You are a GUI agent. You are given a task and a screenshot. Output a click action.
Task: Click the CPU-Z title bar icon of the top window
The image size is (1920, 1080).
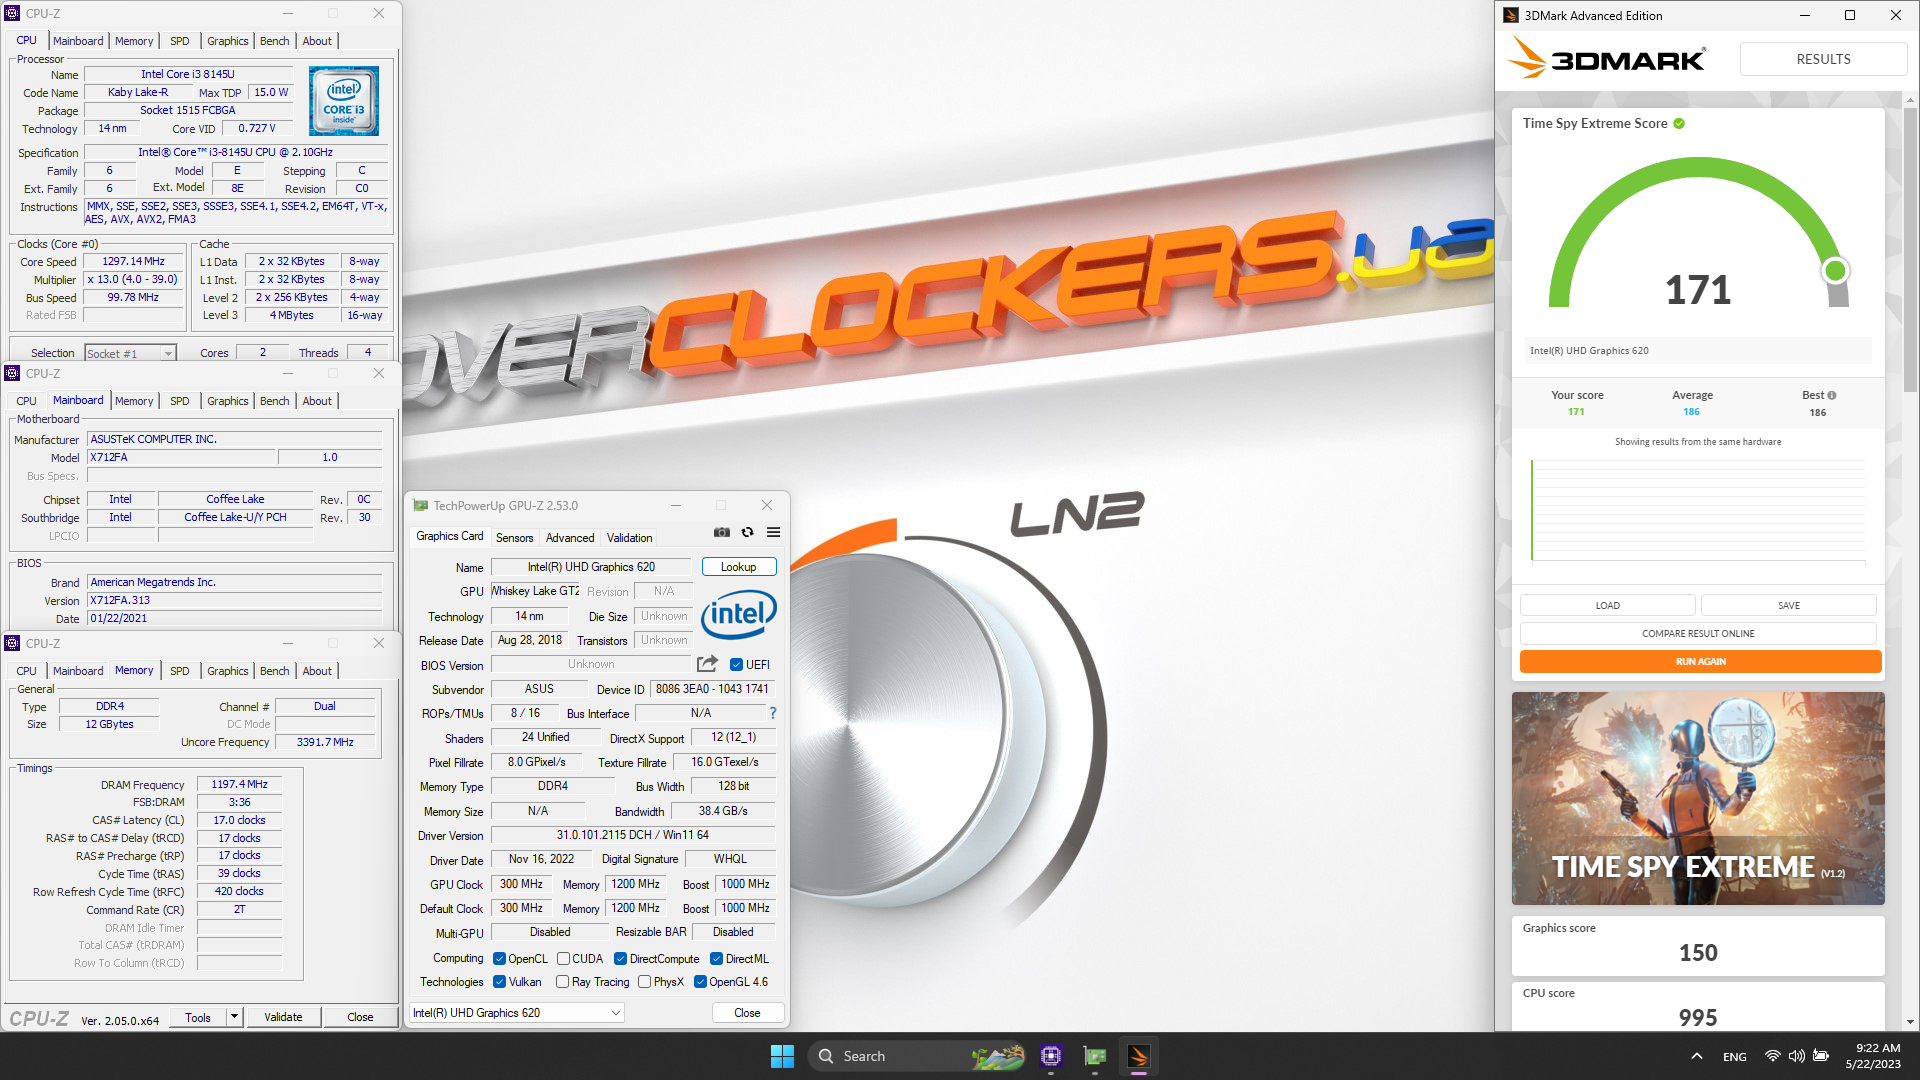click(12, 14)
